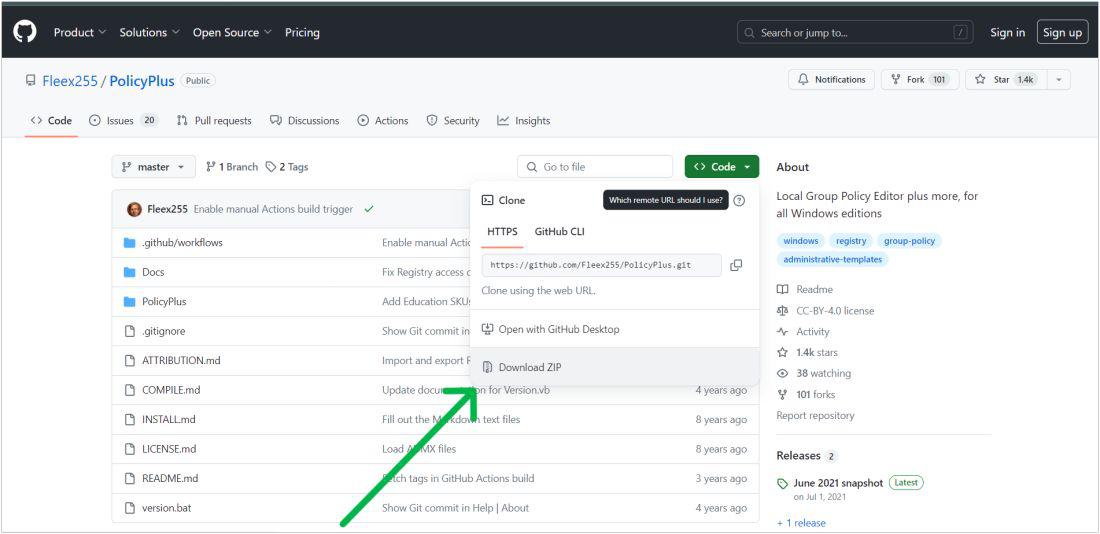This screenshot has width=1100, height=534.
Task: Click Sign in
Action: coord(1007,32)
